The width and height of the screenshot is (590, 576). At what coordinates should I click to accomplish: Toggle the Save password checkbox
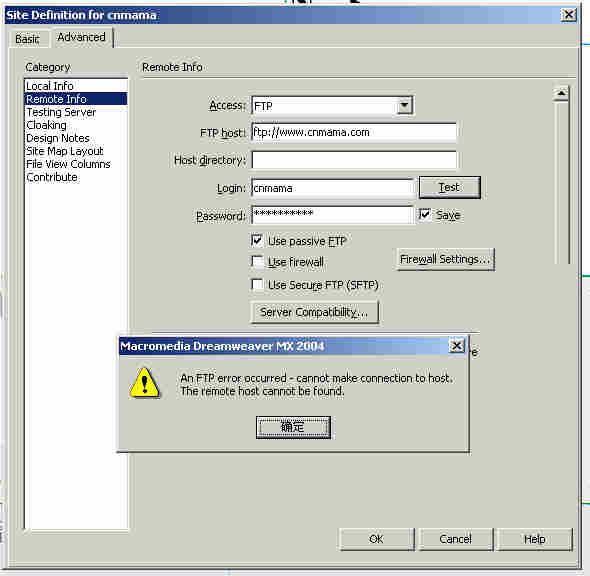coord(425,215)
